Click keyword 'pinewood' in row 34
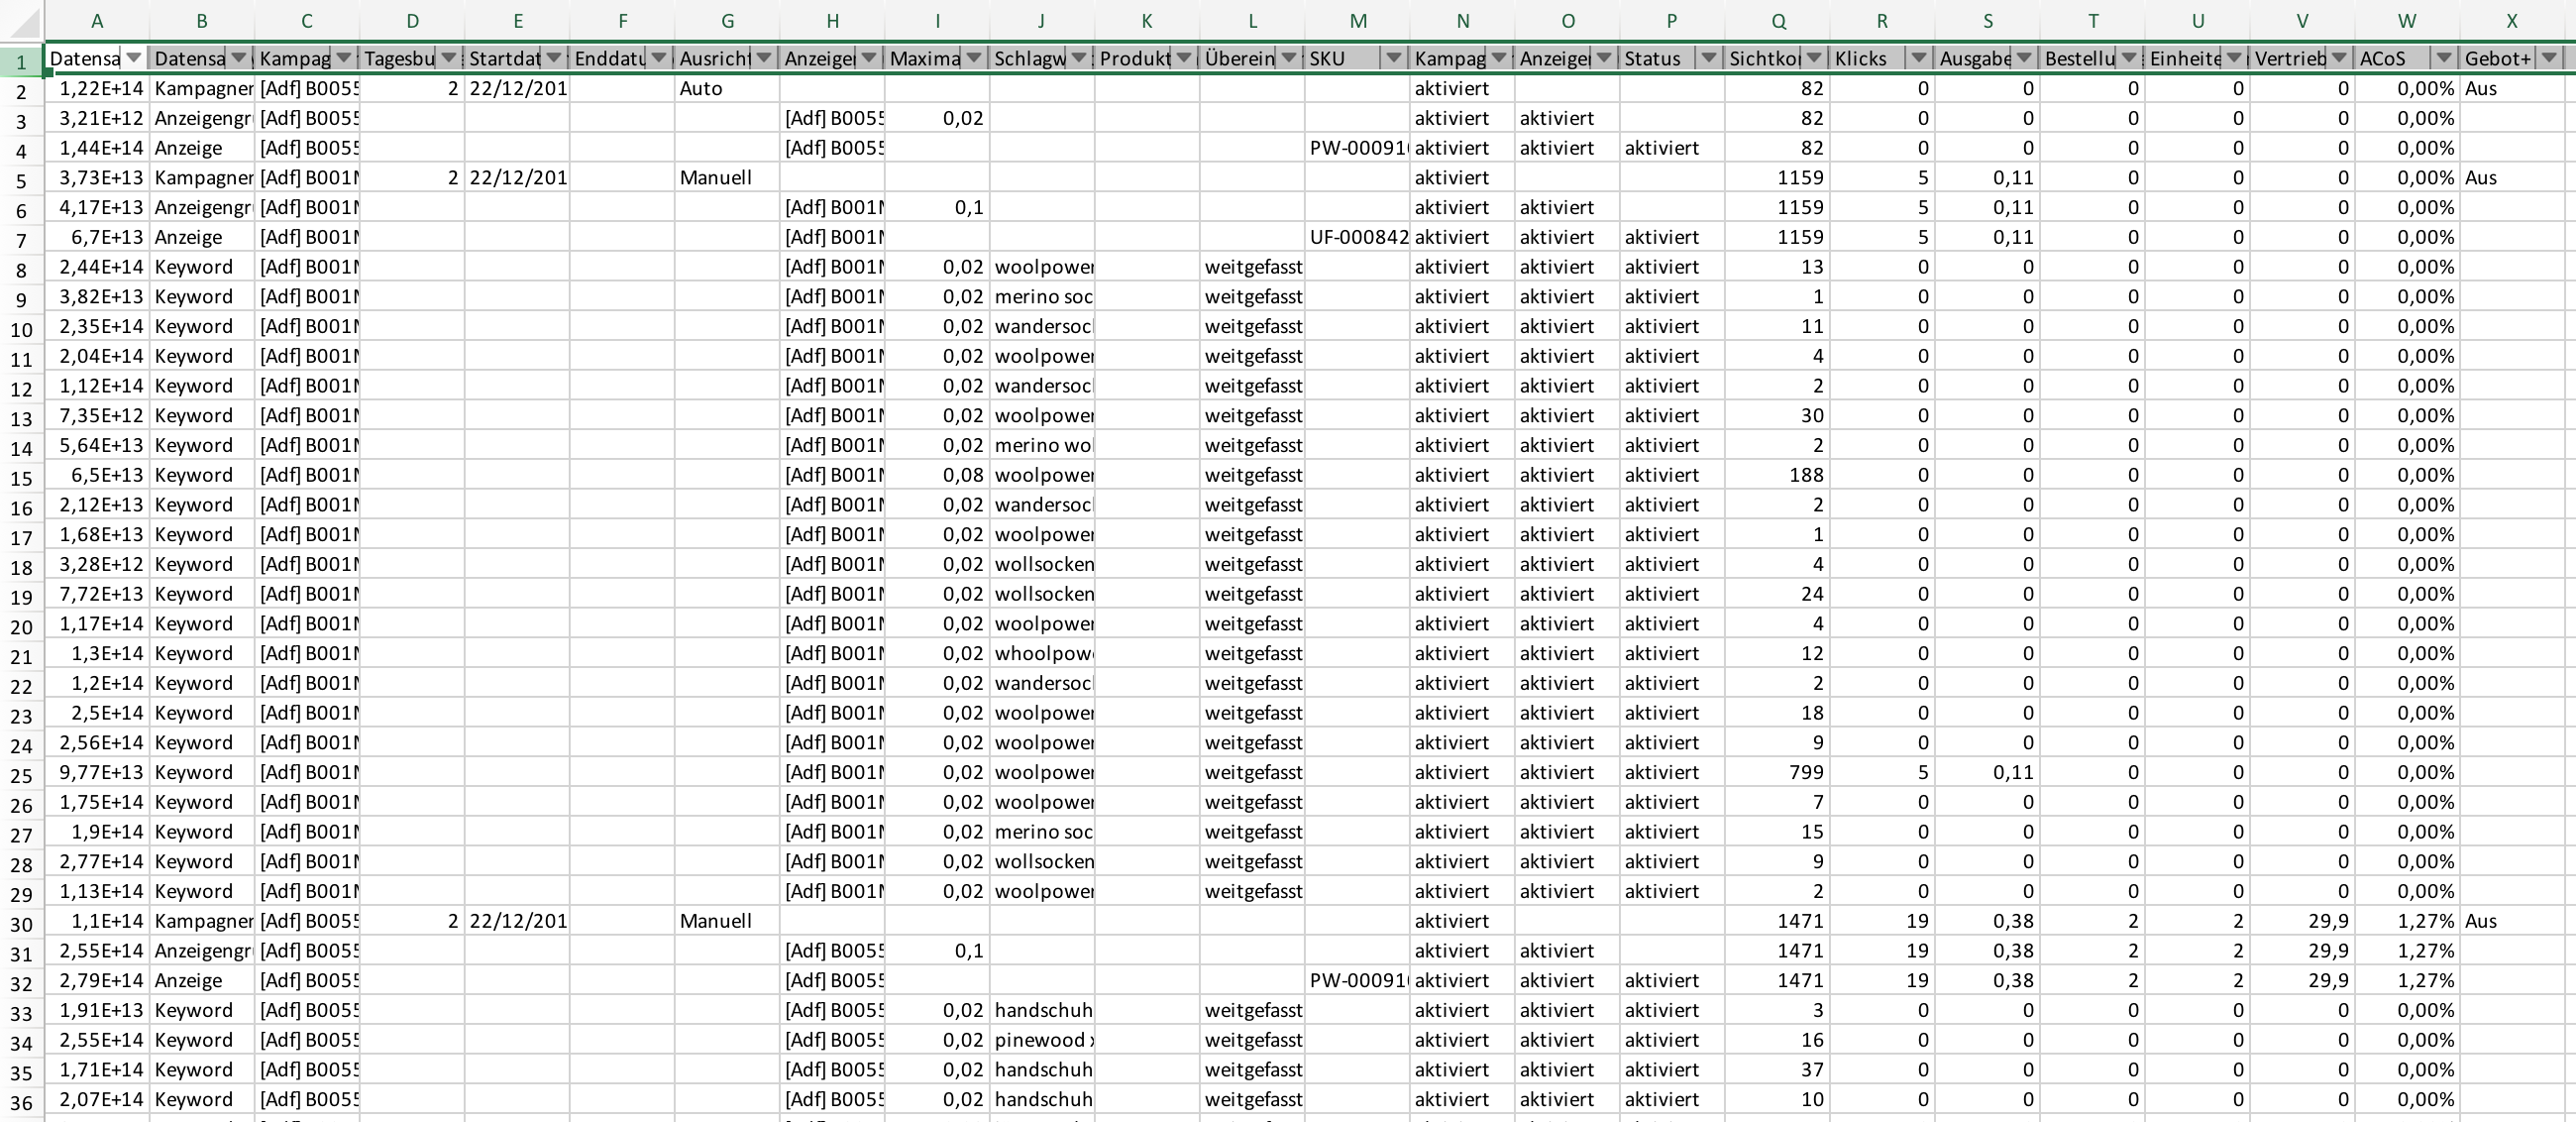Viewport: 2576px width, 1122px height. click(x=1042, y=1040)
